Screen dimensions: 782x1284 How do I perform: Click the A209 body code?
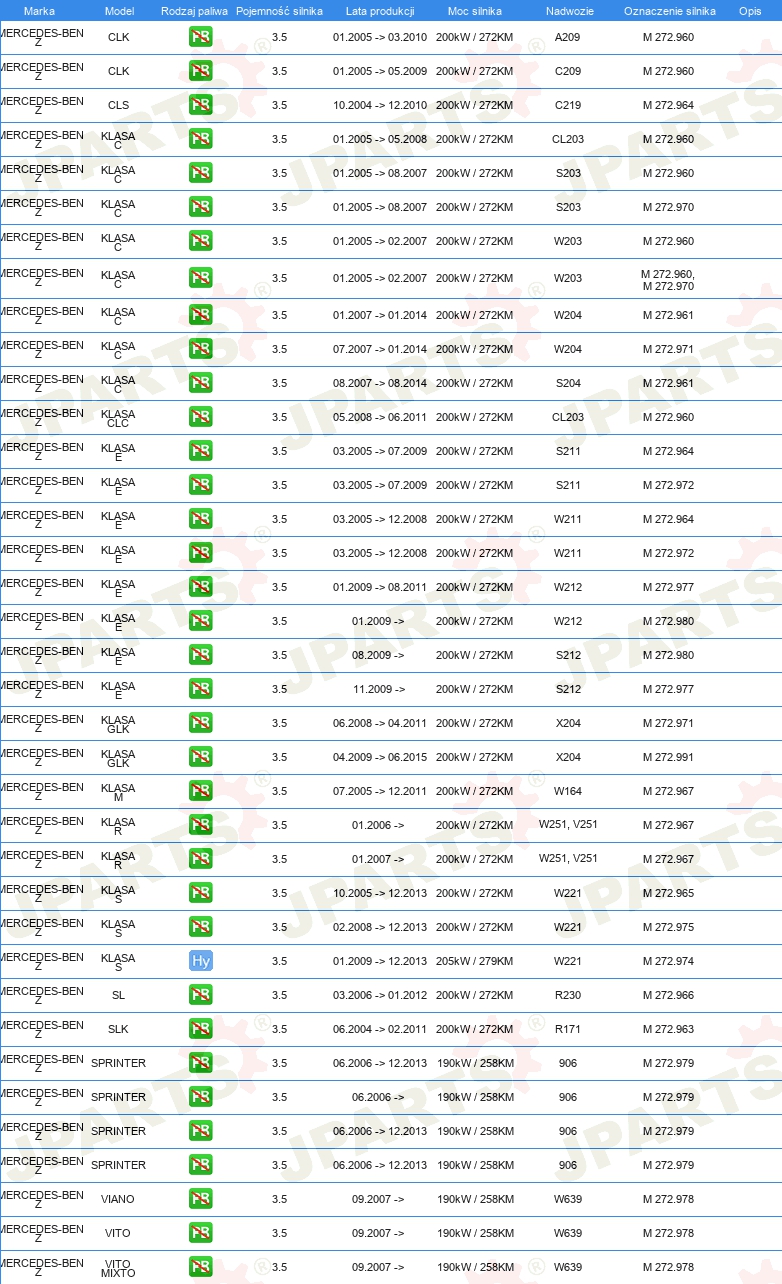click(568, 37)
